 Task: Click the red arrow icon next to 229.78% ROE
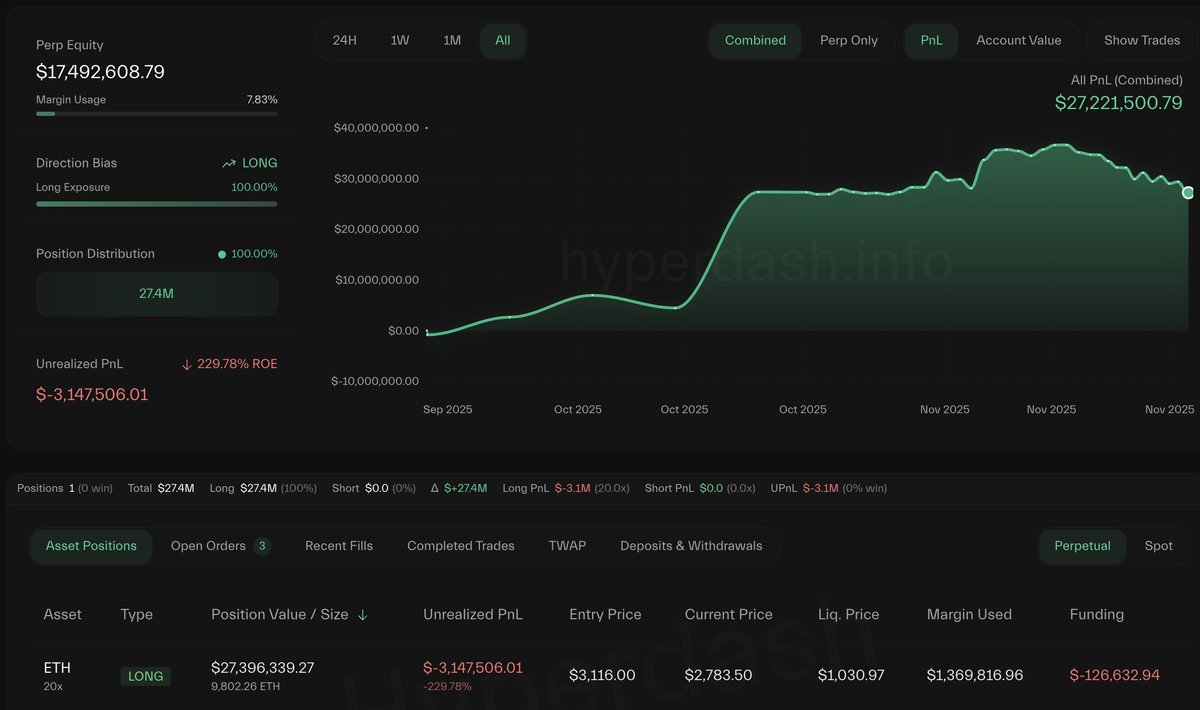tap(185, 363)
